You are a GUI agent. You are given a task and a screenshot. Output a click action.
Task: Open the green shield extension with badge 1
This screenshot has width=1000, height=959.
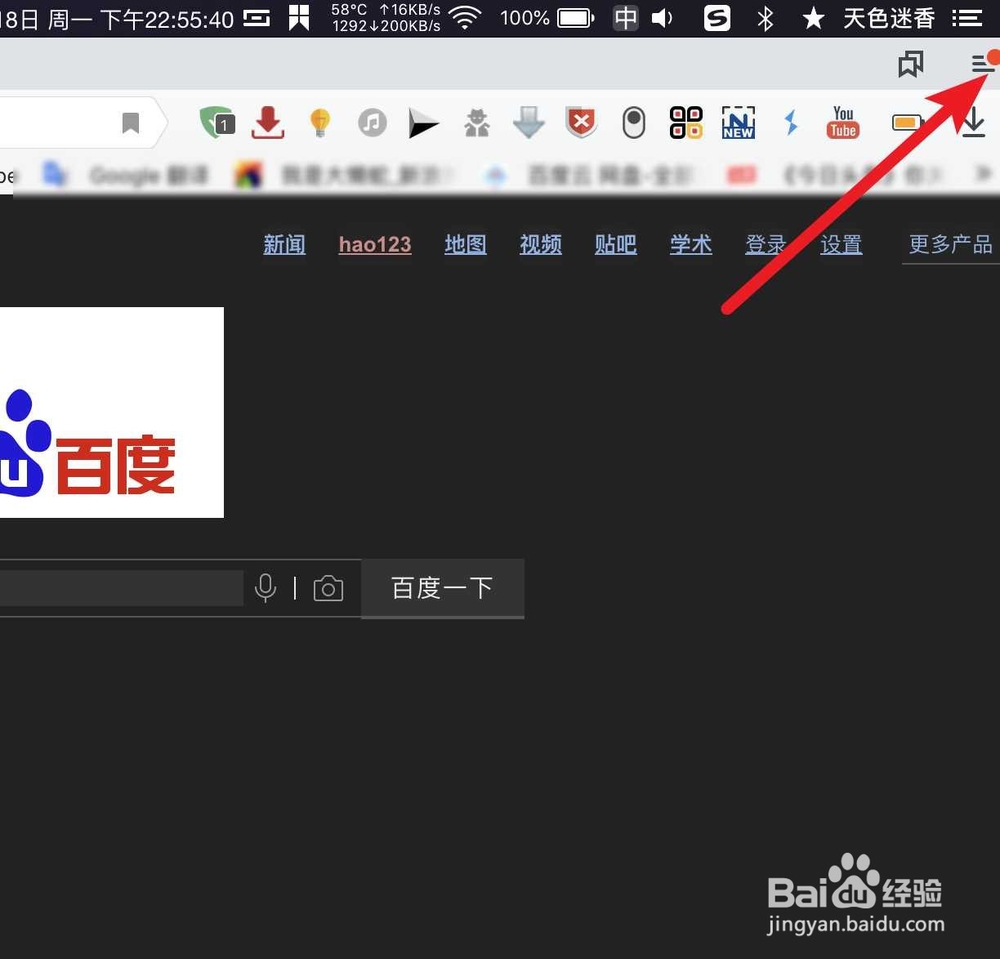tap(217, 122)
